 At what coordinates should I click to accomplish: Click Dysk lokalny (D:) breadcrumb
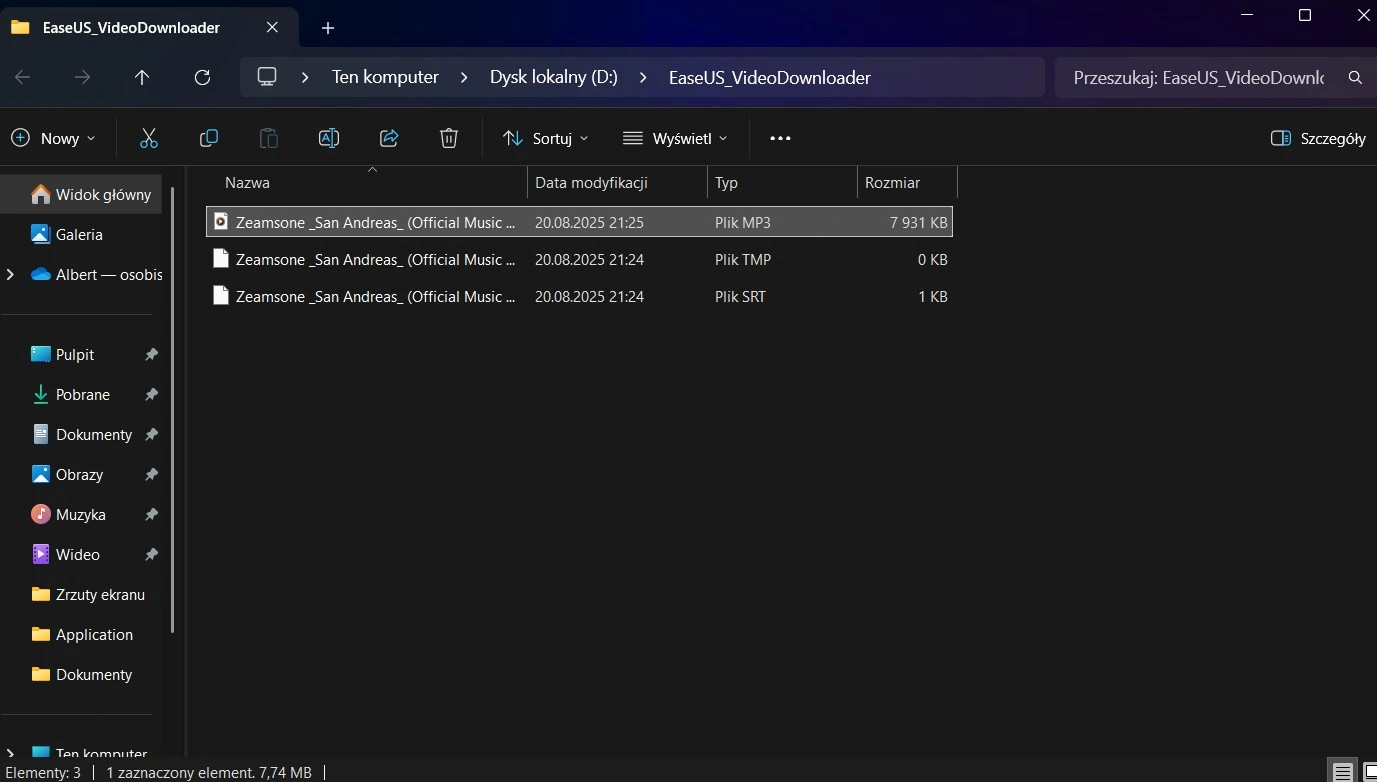[553, 77]
